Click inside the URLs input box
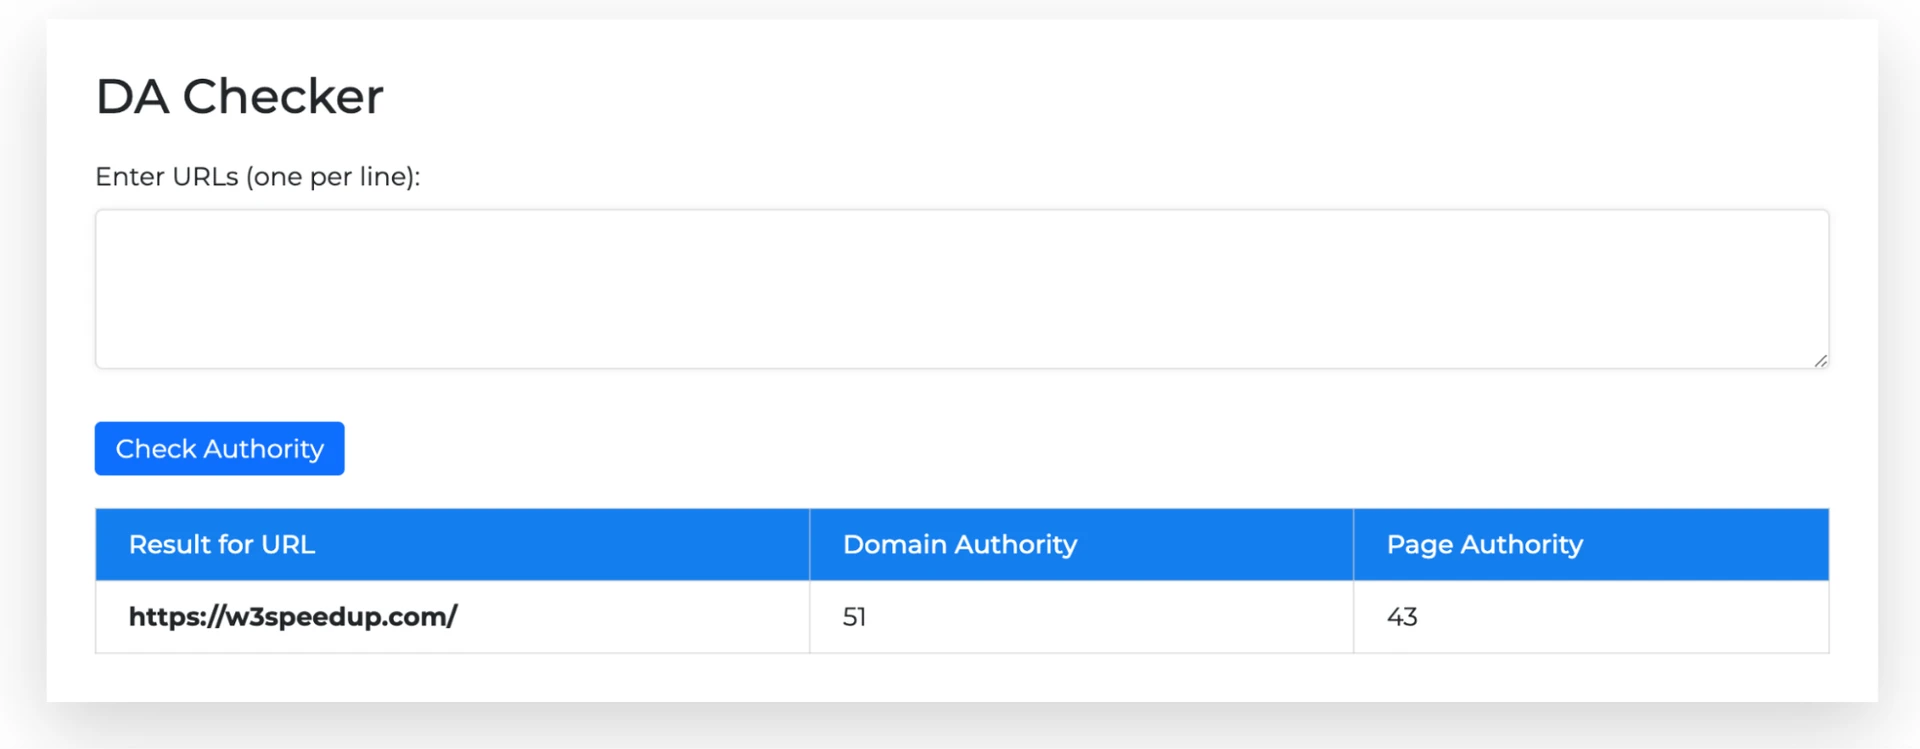The width and height of the screenshot is (1920, 749). click(x=960, y=288)
